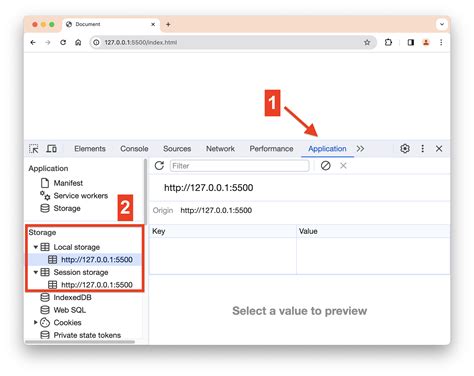Open DevTools customize three-dot menu
Image resolution: width=474 pixels, height=376 pixels.
point(423,149)
